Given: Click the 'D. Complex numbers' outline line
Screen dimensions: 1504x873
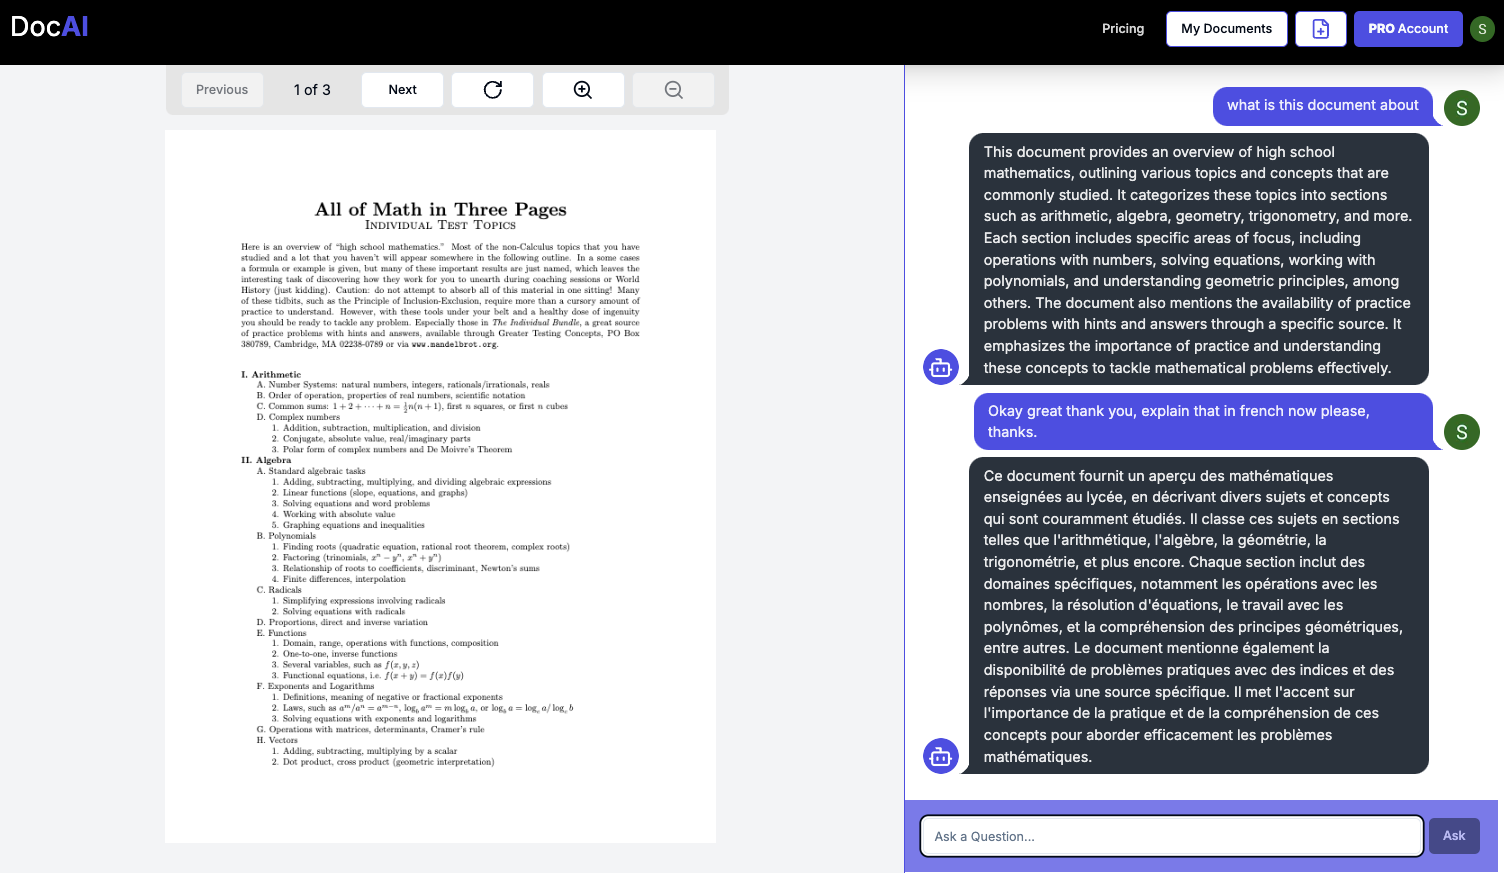Looking at the screenshot, I should 298,417.
